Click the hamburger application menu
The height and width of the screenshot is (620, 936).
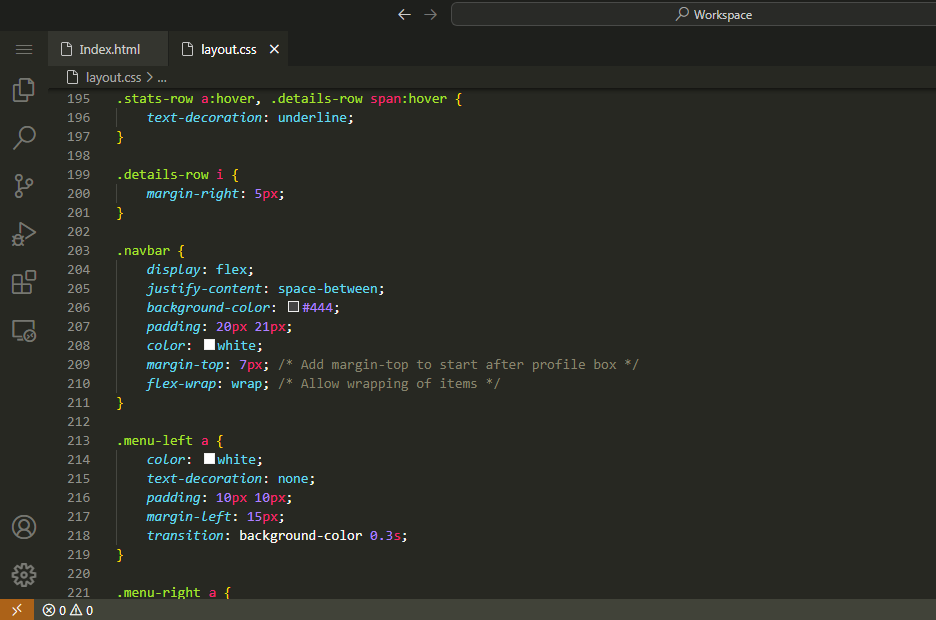click(24, 49)
